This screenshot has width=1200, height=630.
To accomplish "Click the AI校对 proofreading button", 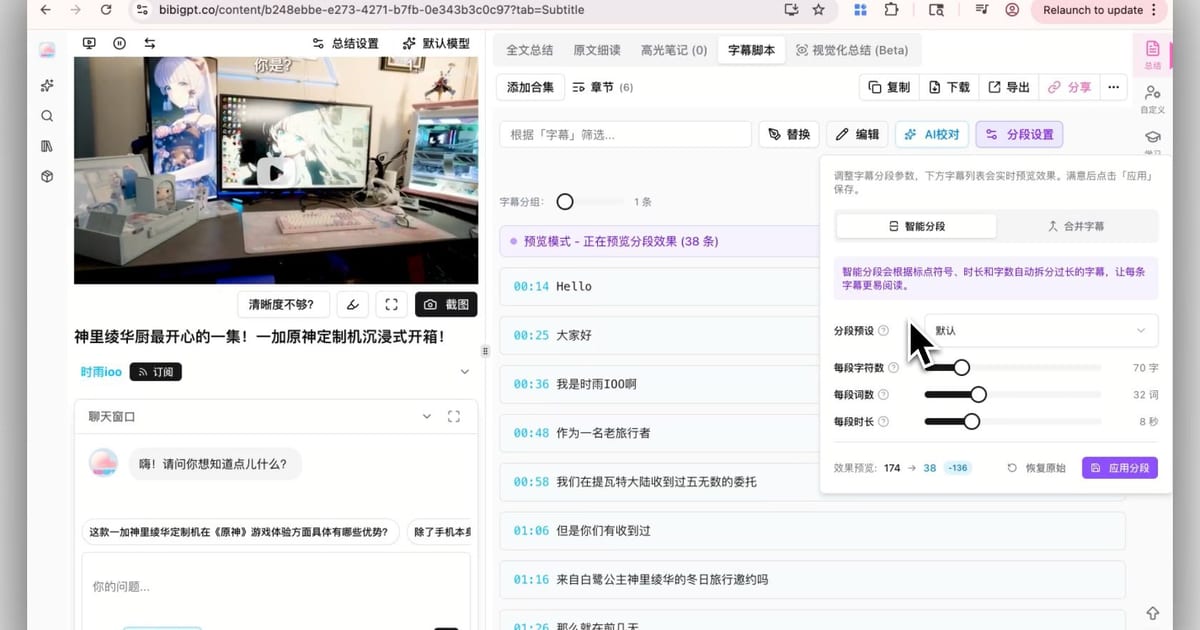I will 931,134.
